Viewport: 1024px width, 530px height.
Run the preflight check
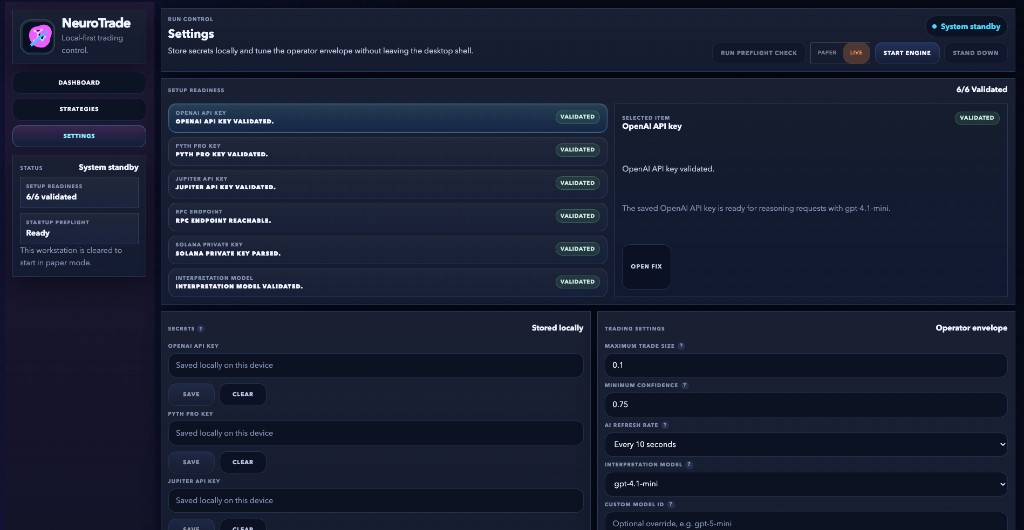coord(759,53)
